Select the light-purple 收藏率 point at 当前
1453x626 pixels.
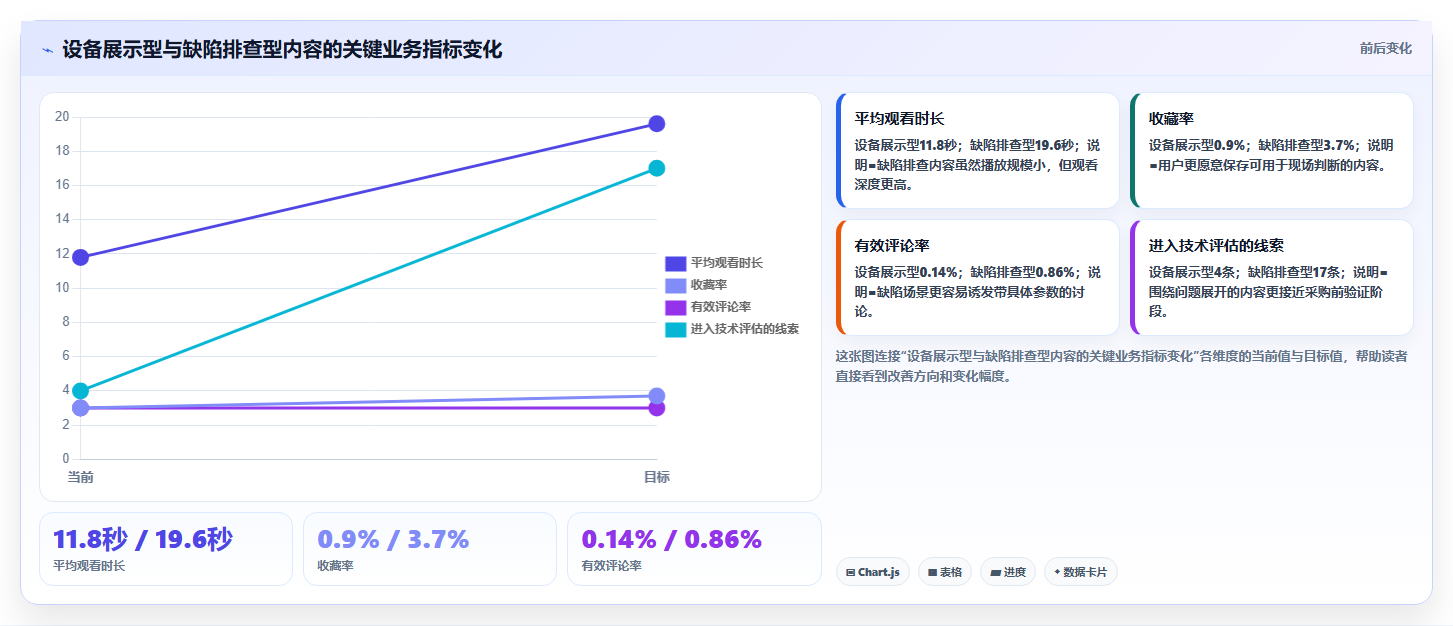(81, 408)
